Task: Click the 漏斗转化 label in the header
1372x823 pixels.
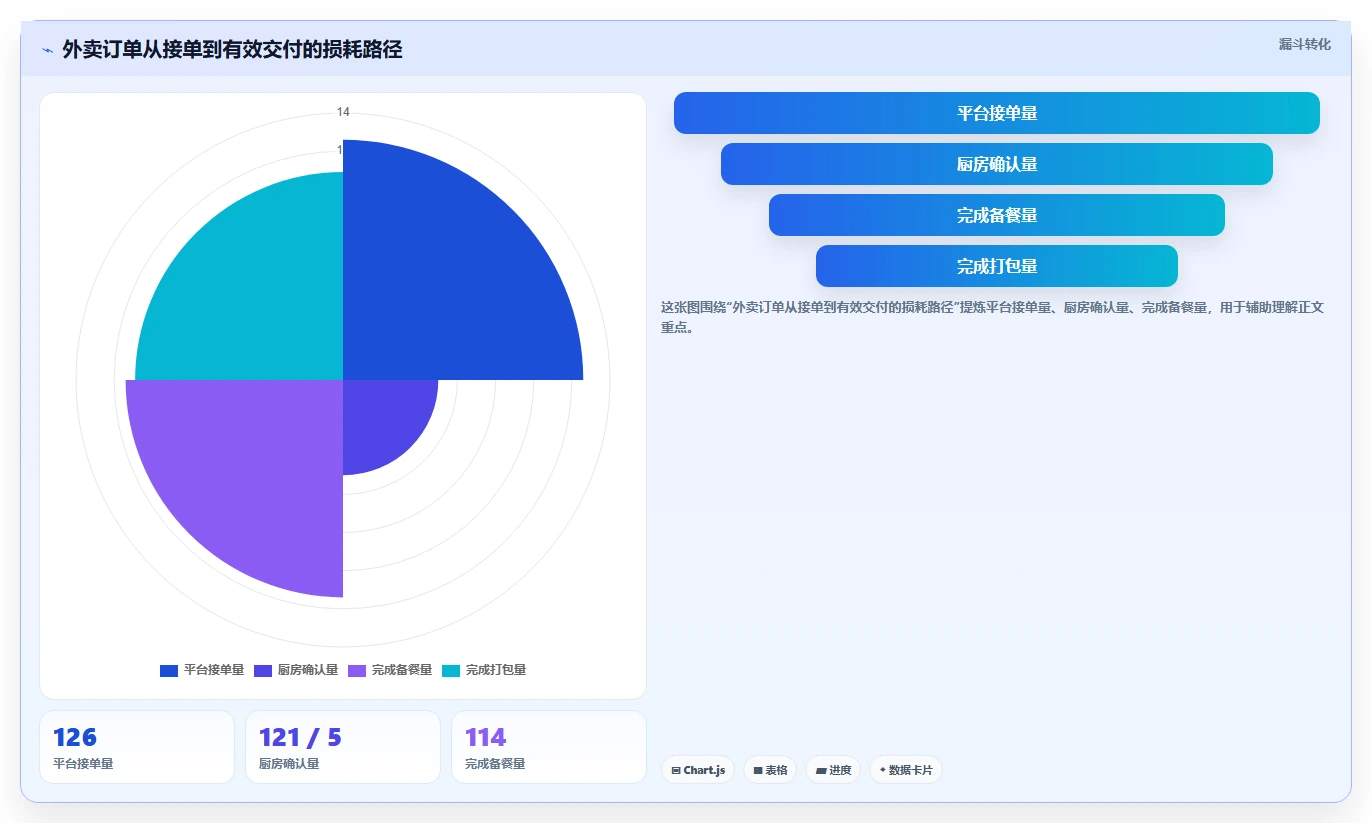Action: (1304, 44)
